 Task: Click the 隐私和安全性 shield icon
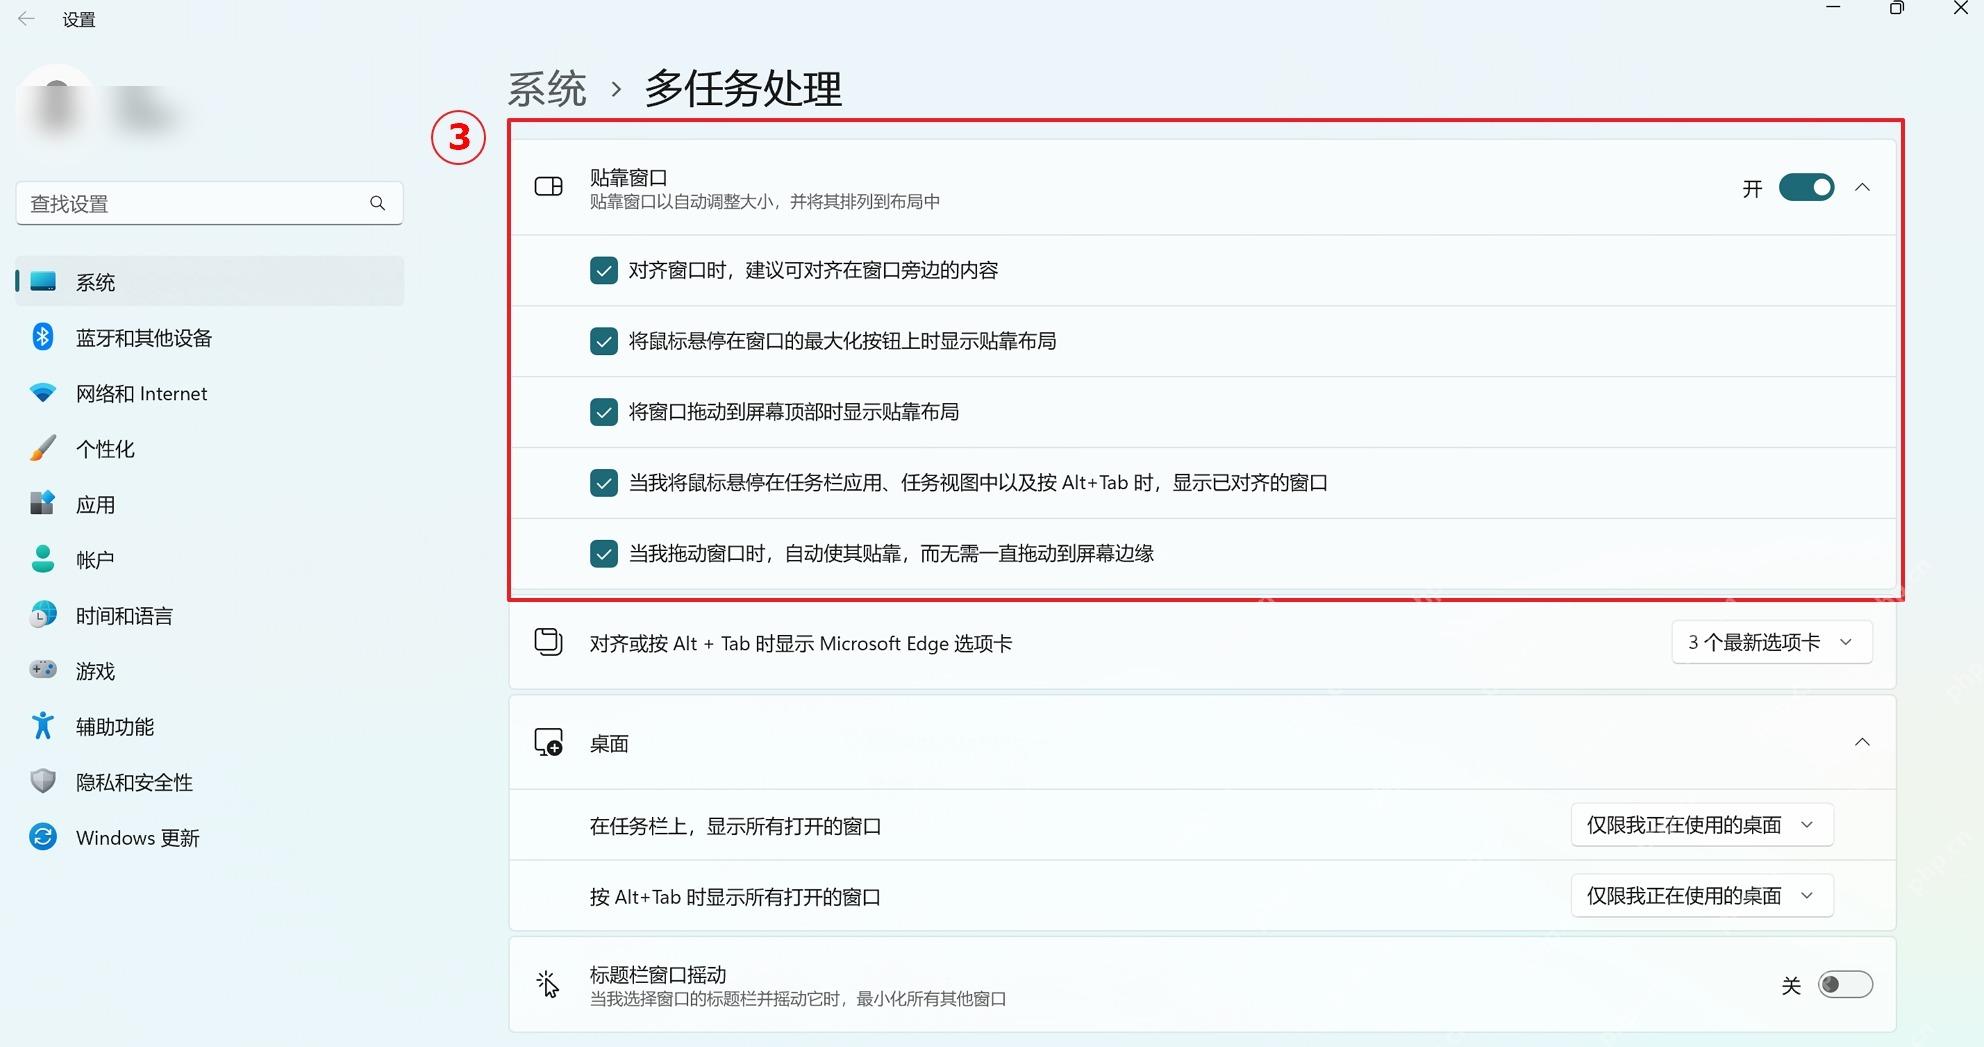click(x=43, y=781)
